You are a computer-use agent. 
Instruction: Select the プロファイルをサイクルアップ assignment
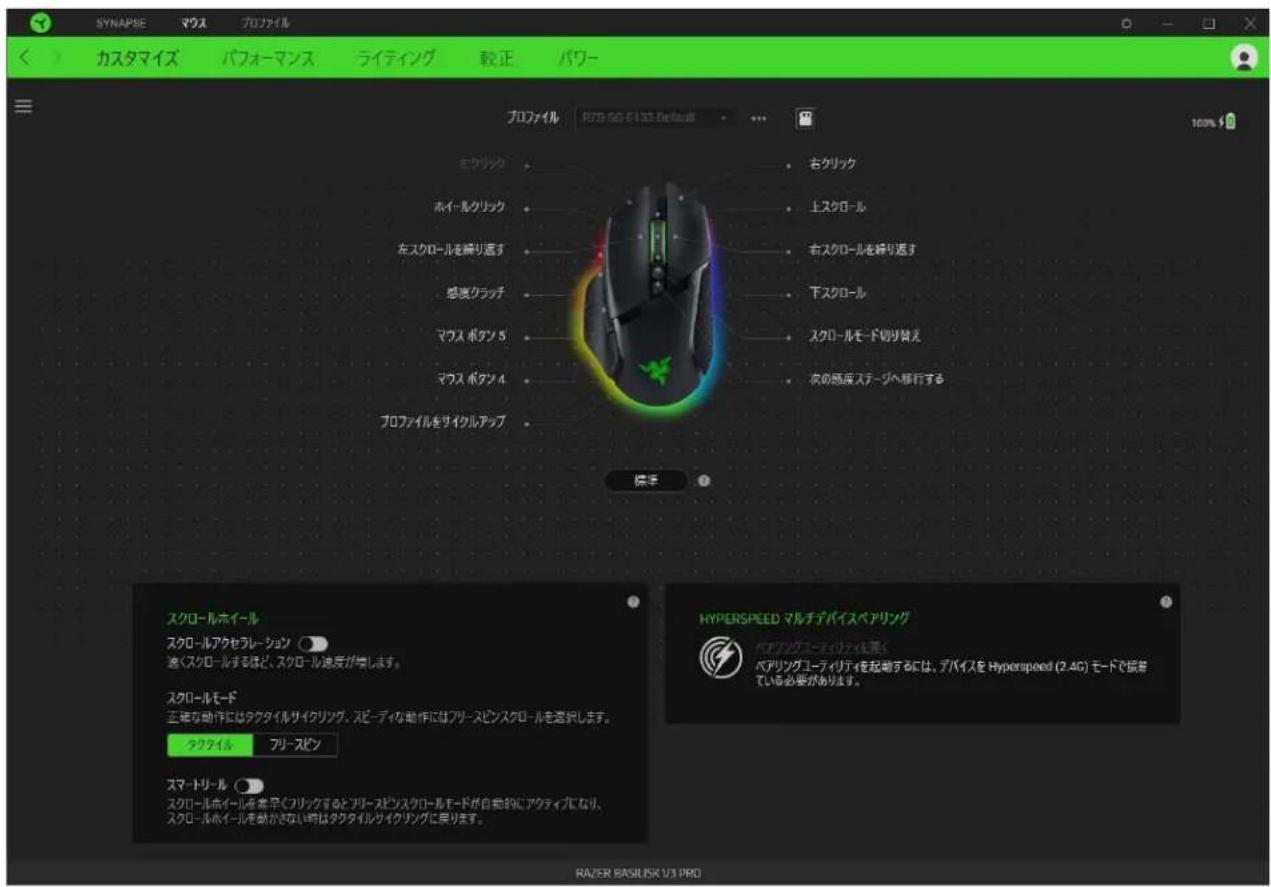[x=442, y=423]
